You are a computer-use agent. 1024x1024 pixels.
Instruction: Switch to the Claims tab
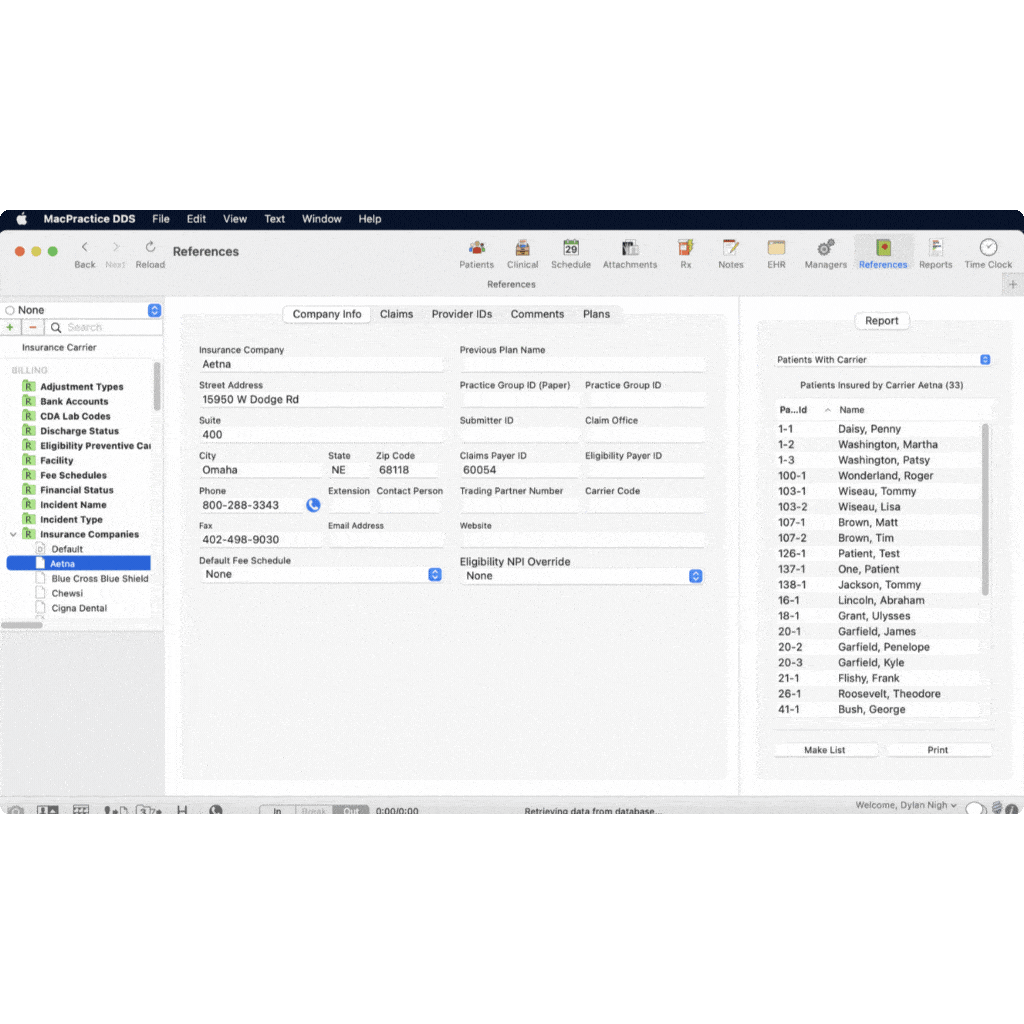396,314
